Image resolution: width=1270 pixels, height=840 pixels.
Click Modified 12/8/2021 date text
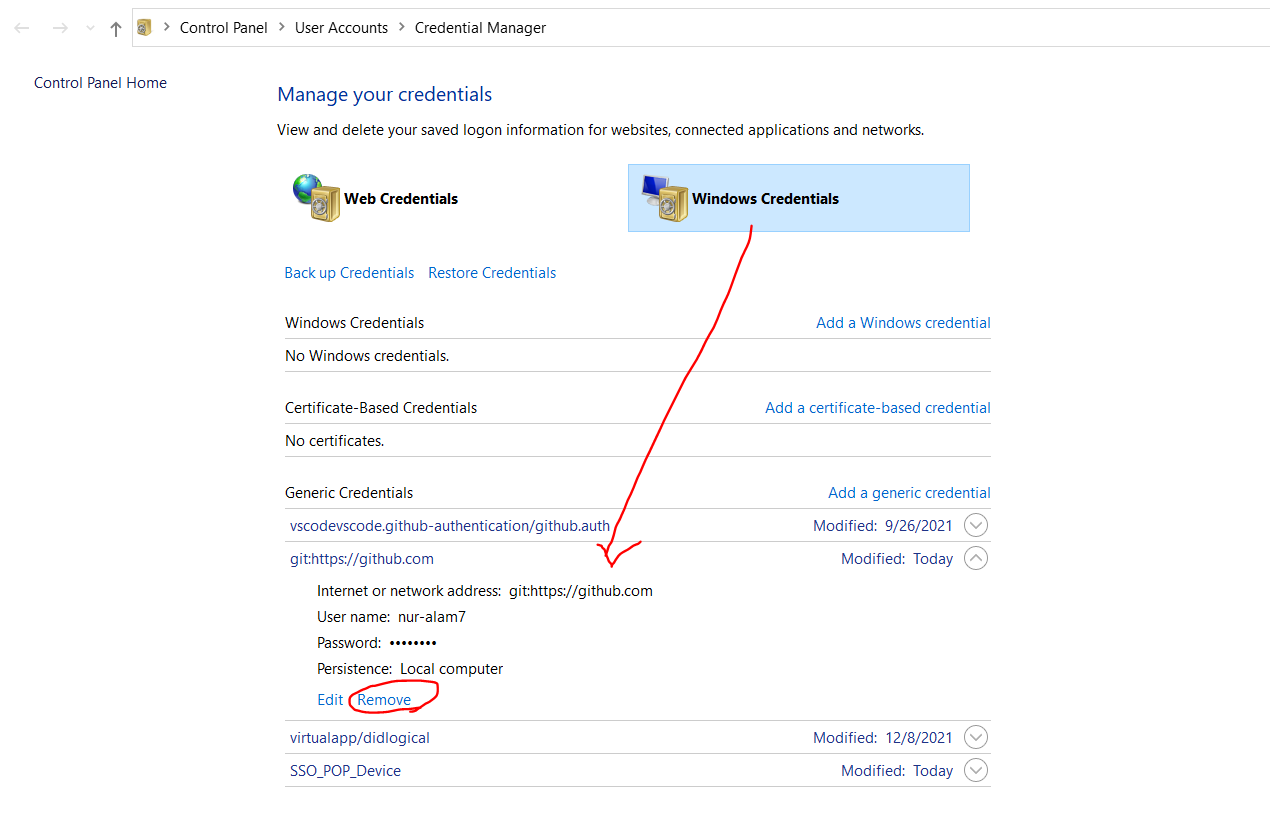(x=883, y=738)
